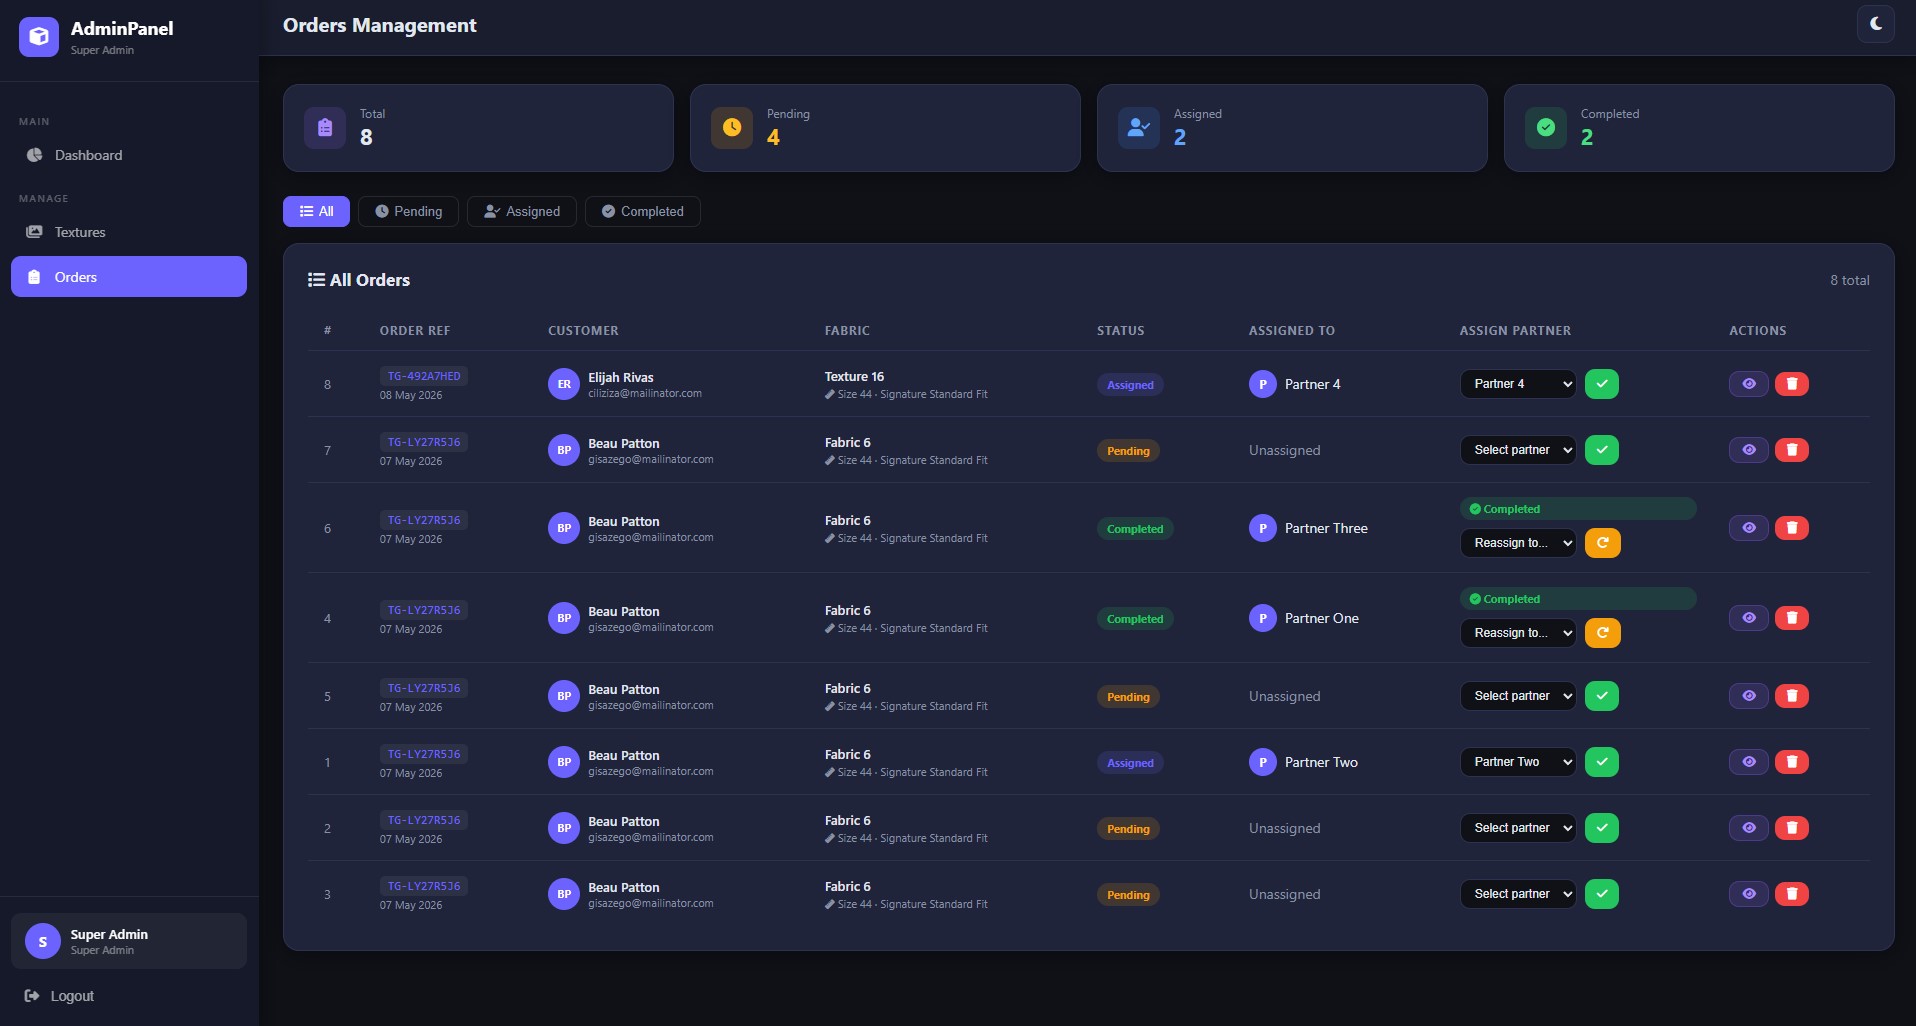
Task: Delete the Elijah Rivas order
Action: pyautogui.click(x=1792, y=384)
